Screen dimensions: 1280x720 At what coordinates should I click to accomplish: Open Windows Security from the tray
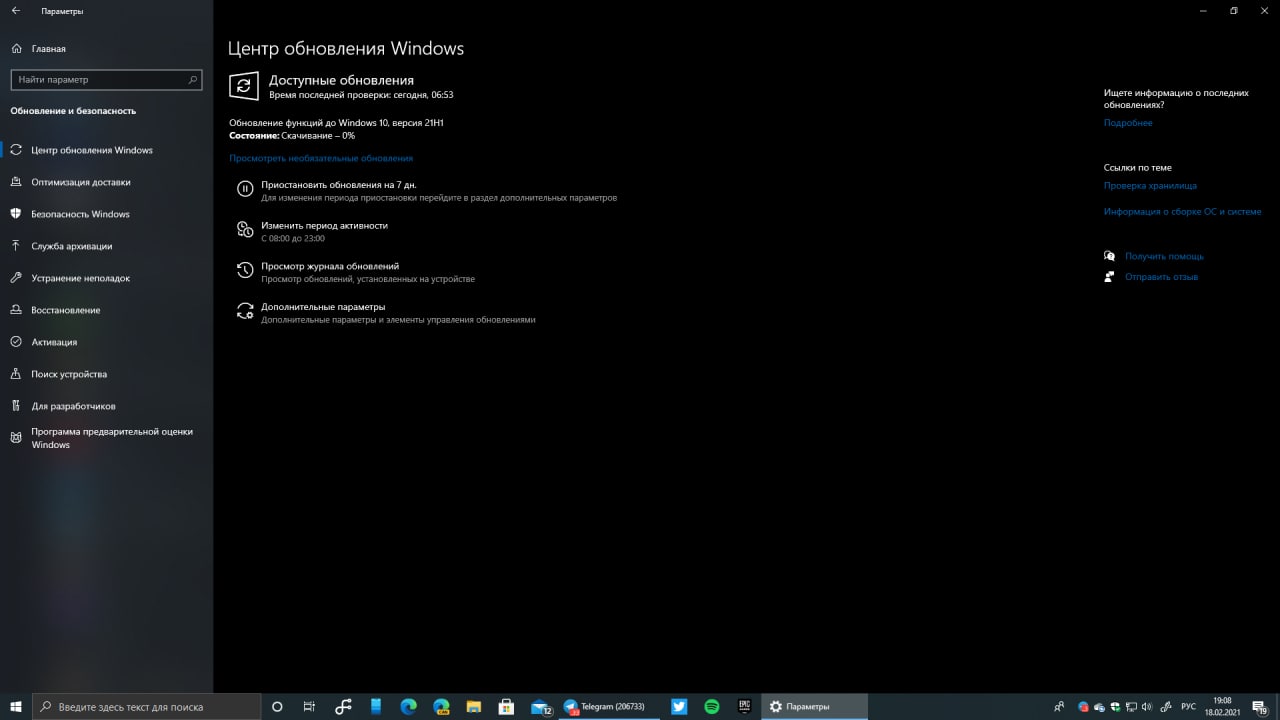coord(1115,707)
